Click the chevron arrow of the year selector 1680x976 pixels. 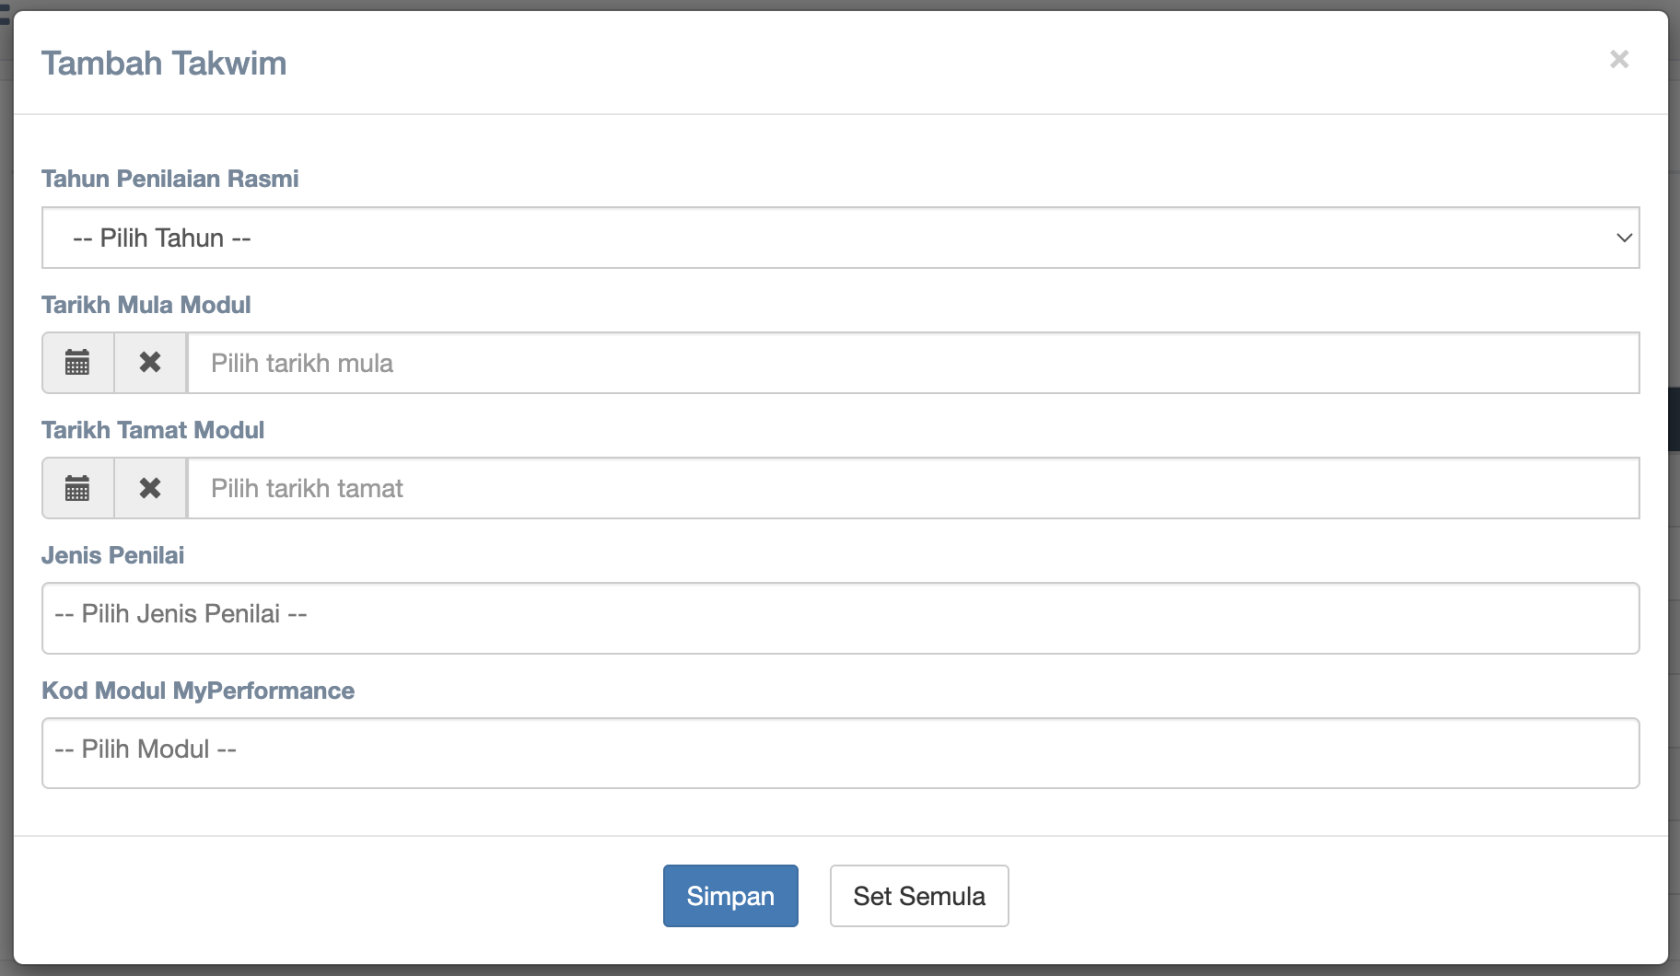[x=1623, y=238]
